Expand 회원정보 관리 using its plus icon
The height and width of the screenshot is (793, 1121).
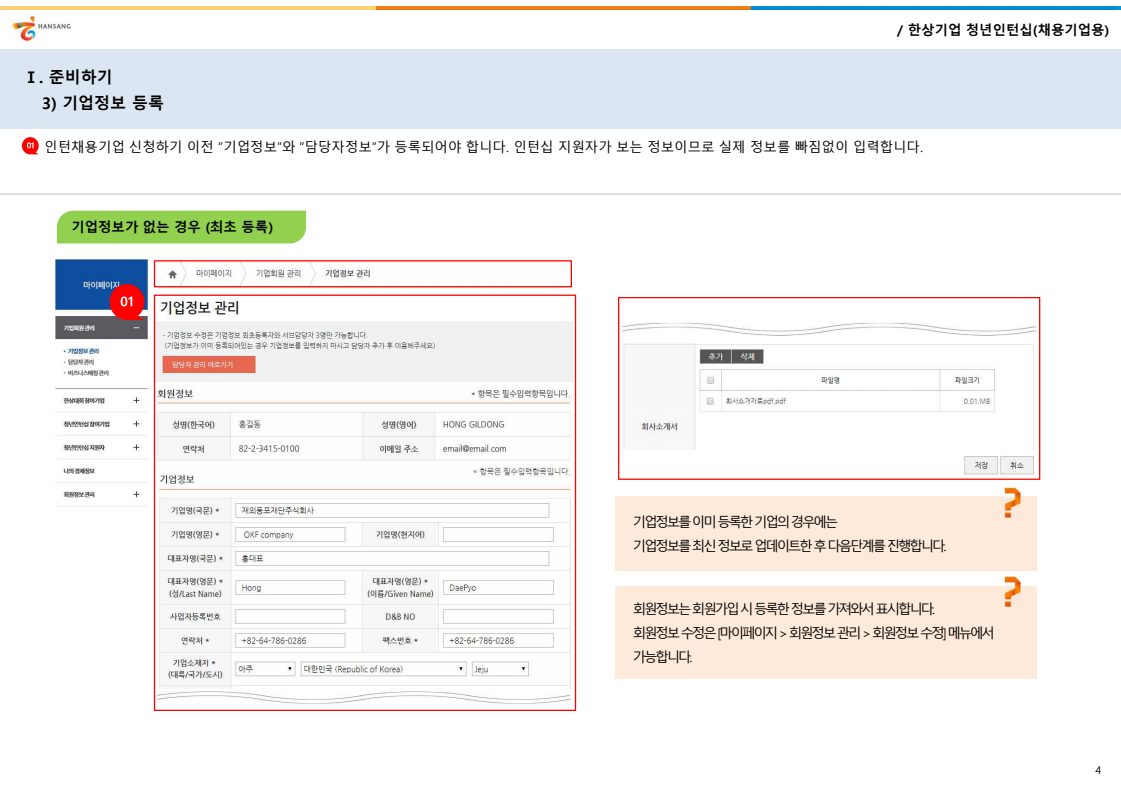pos(136,494)
